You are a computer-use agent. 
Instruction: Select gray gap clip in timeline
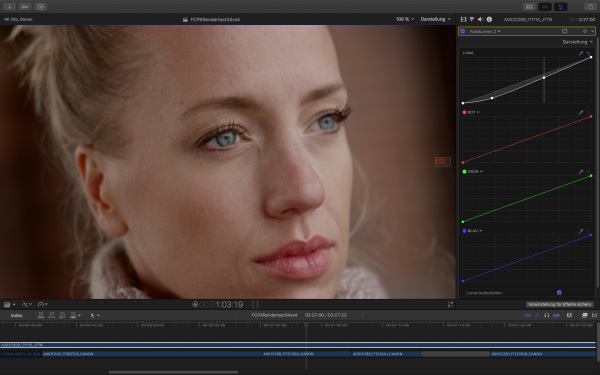point(455,354)
